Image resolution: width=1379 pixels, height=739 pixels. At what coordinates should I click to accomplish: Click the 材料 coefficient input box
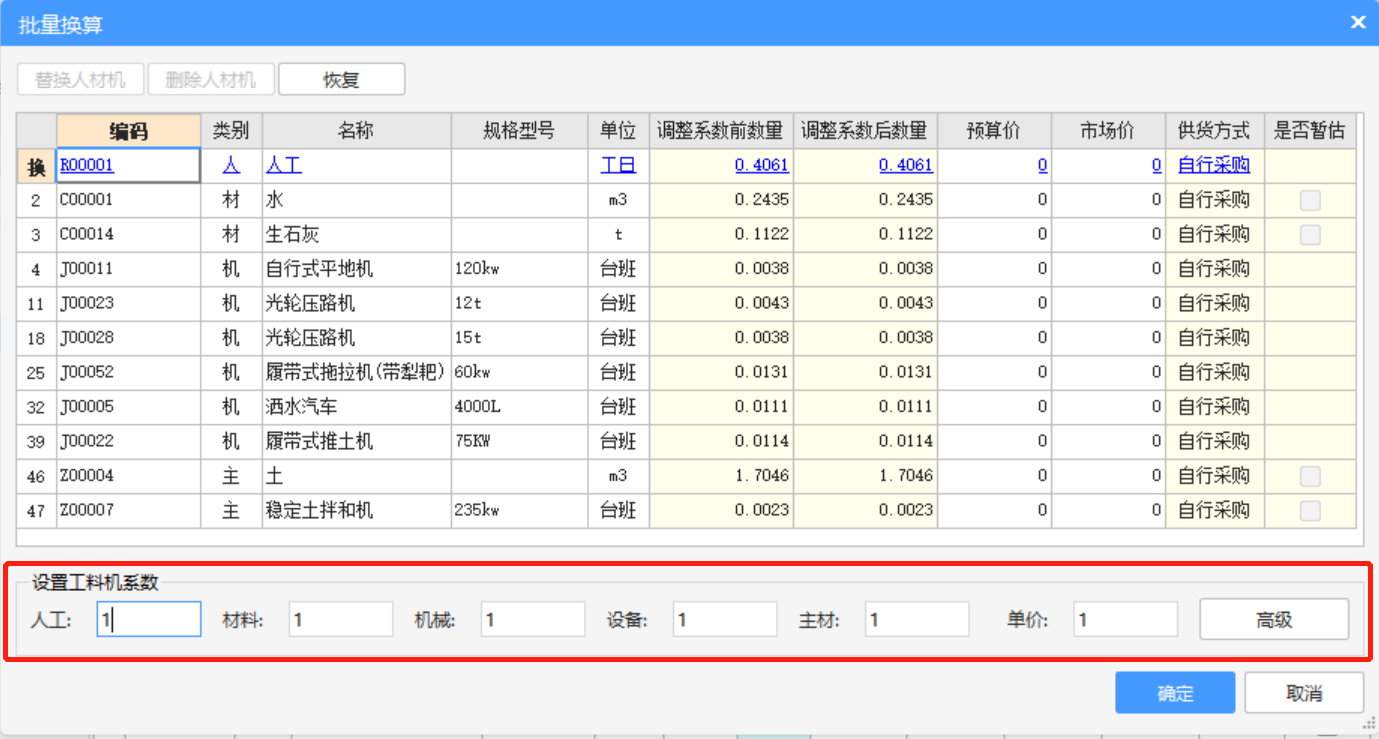click(x=340, y=620)
